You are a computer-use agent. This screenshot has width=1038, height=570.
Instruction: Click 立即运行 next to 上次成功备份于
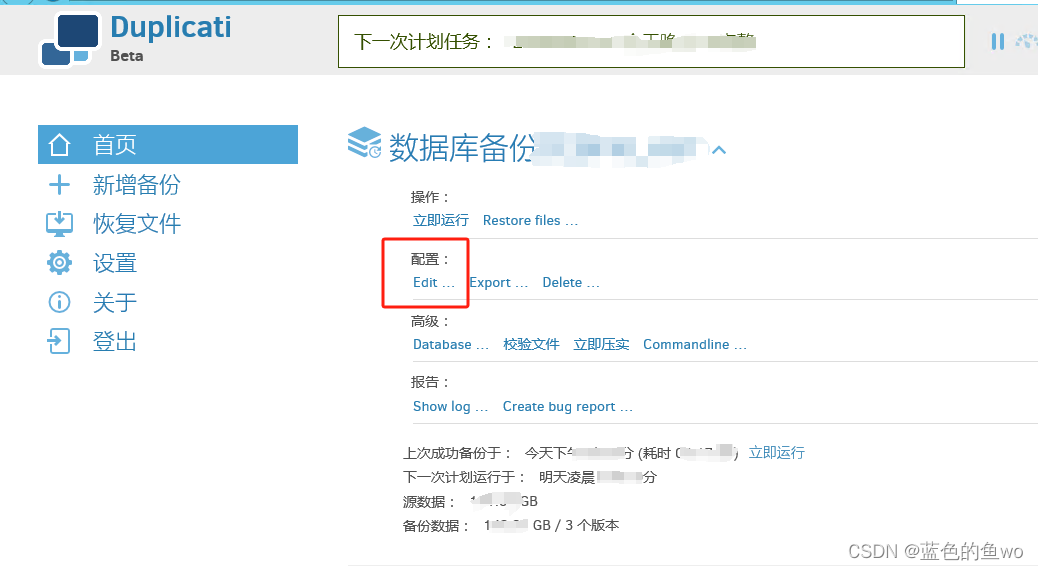pos(777,452)
